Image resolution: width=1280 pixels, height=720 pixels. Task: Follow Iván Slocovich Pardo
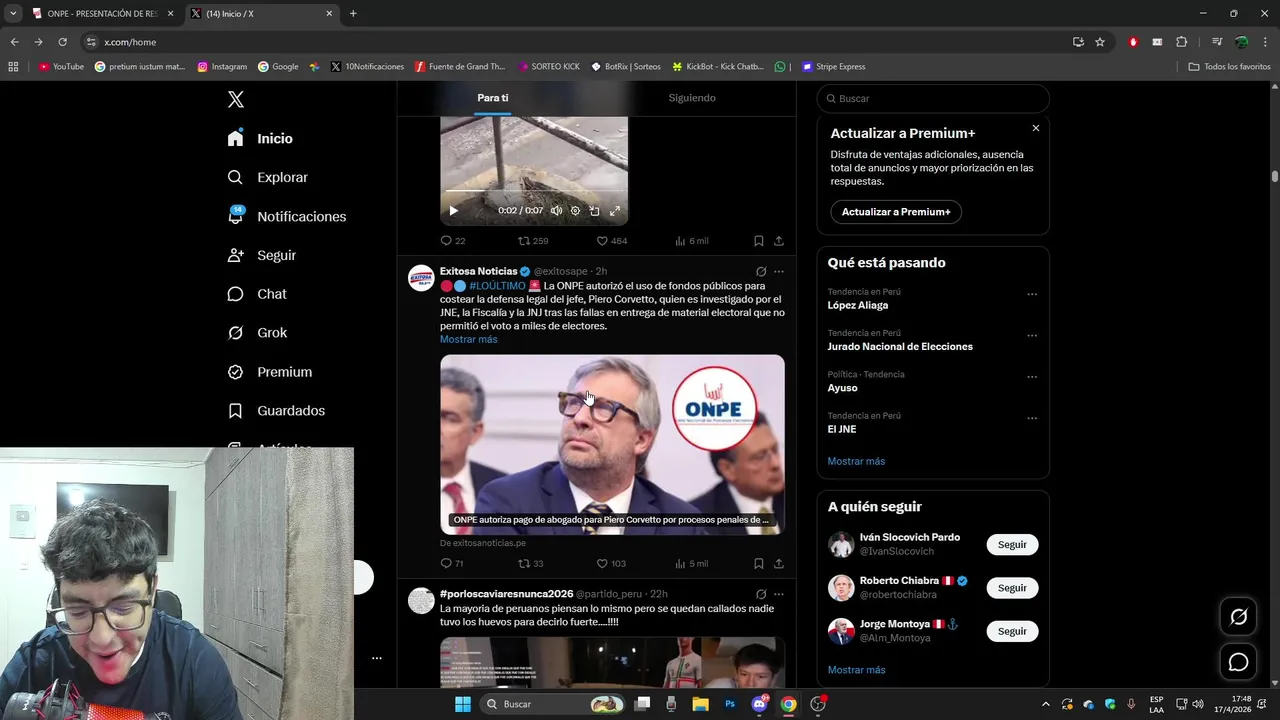pyautogui.click(x=1012, y=545)
